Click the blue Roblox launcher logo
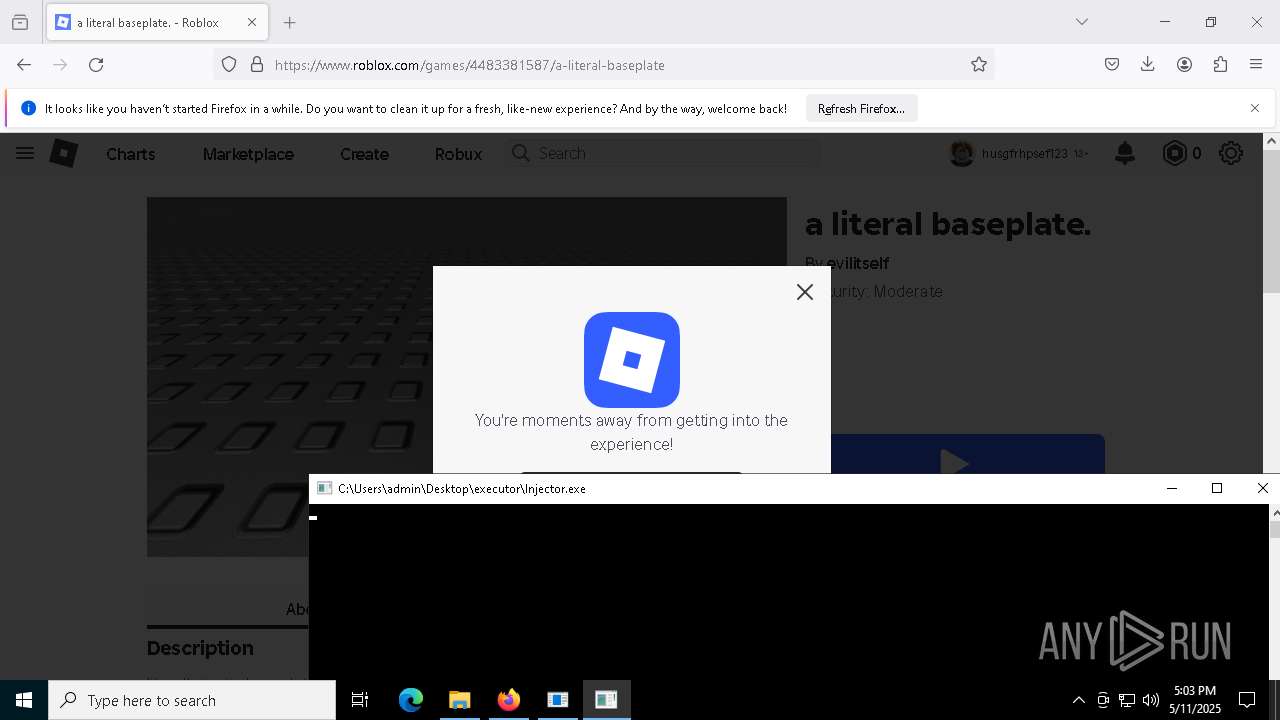Screen dimensions: 1280x720 coord(632,360)
